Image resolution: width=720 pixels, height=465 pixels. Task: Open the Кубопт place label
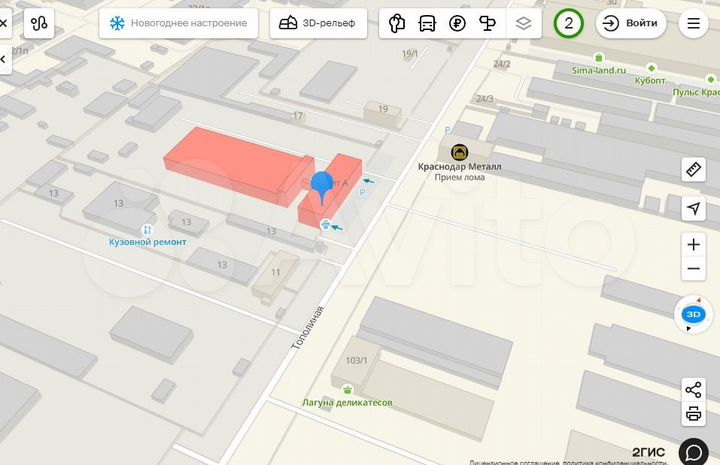point(651,80)
